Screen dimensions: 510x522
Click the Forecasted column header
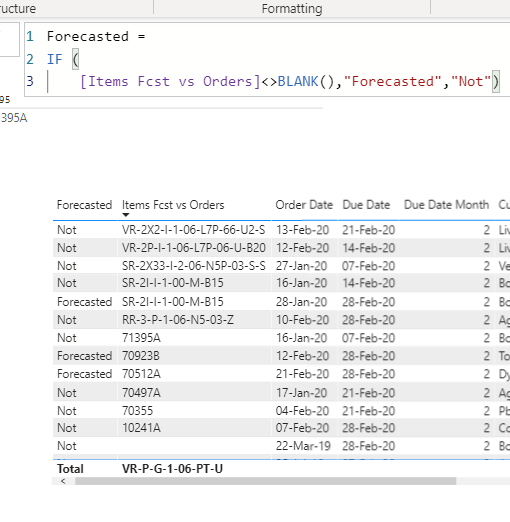[84, 205]
